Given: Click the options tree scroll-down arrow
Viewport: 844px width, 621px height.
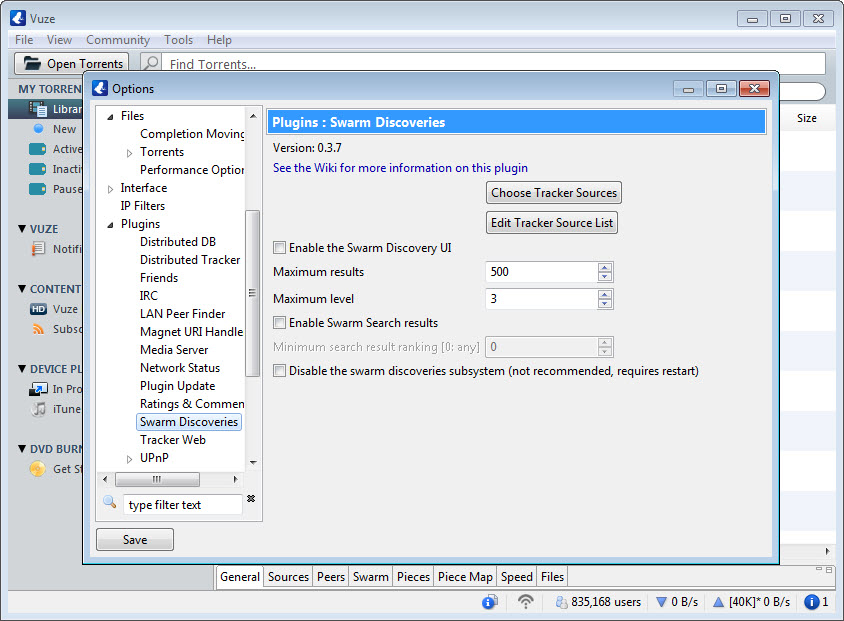Looking at the screenshot, I should [253, 462].
